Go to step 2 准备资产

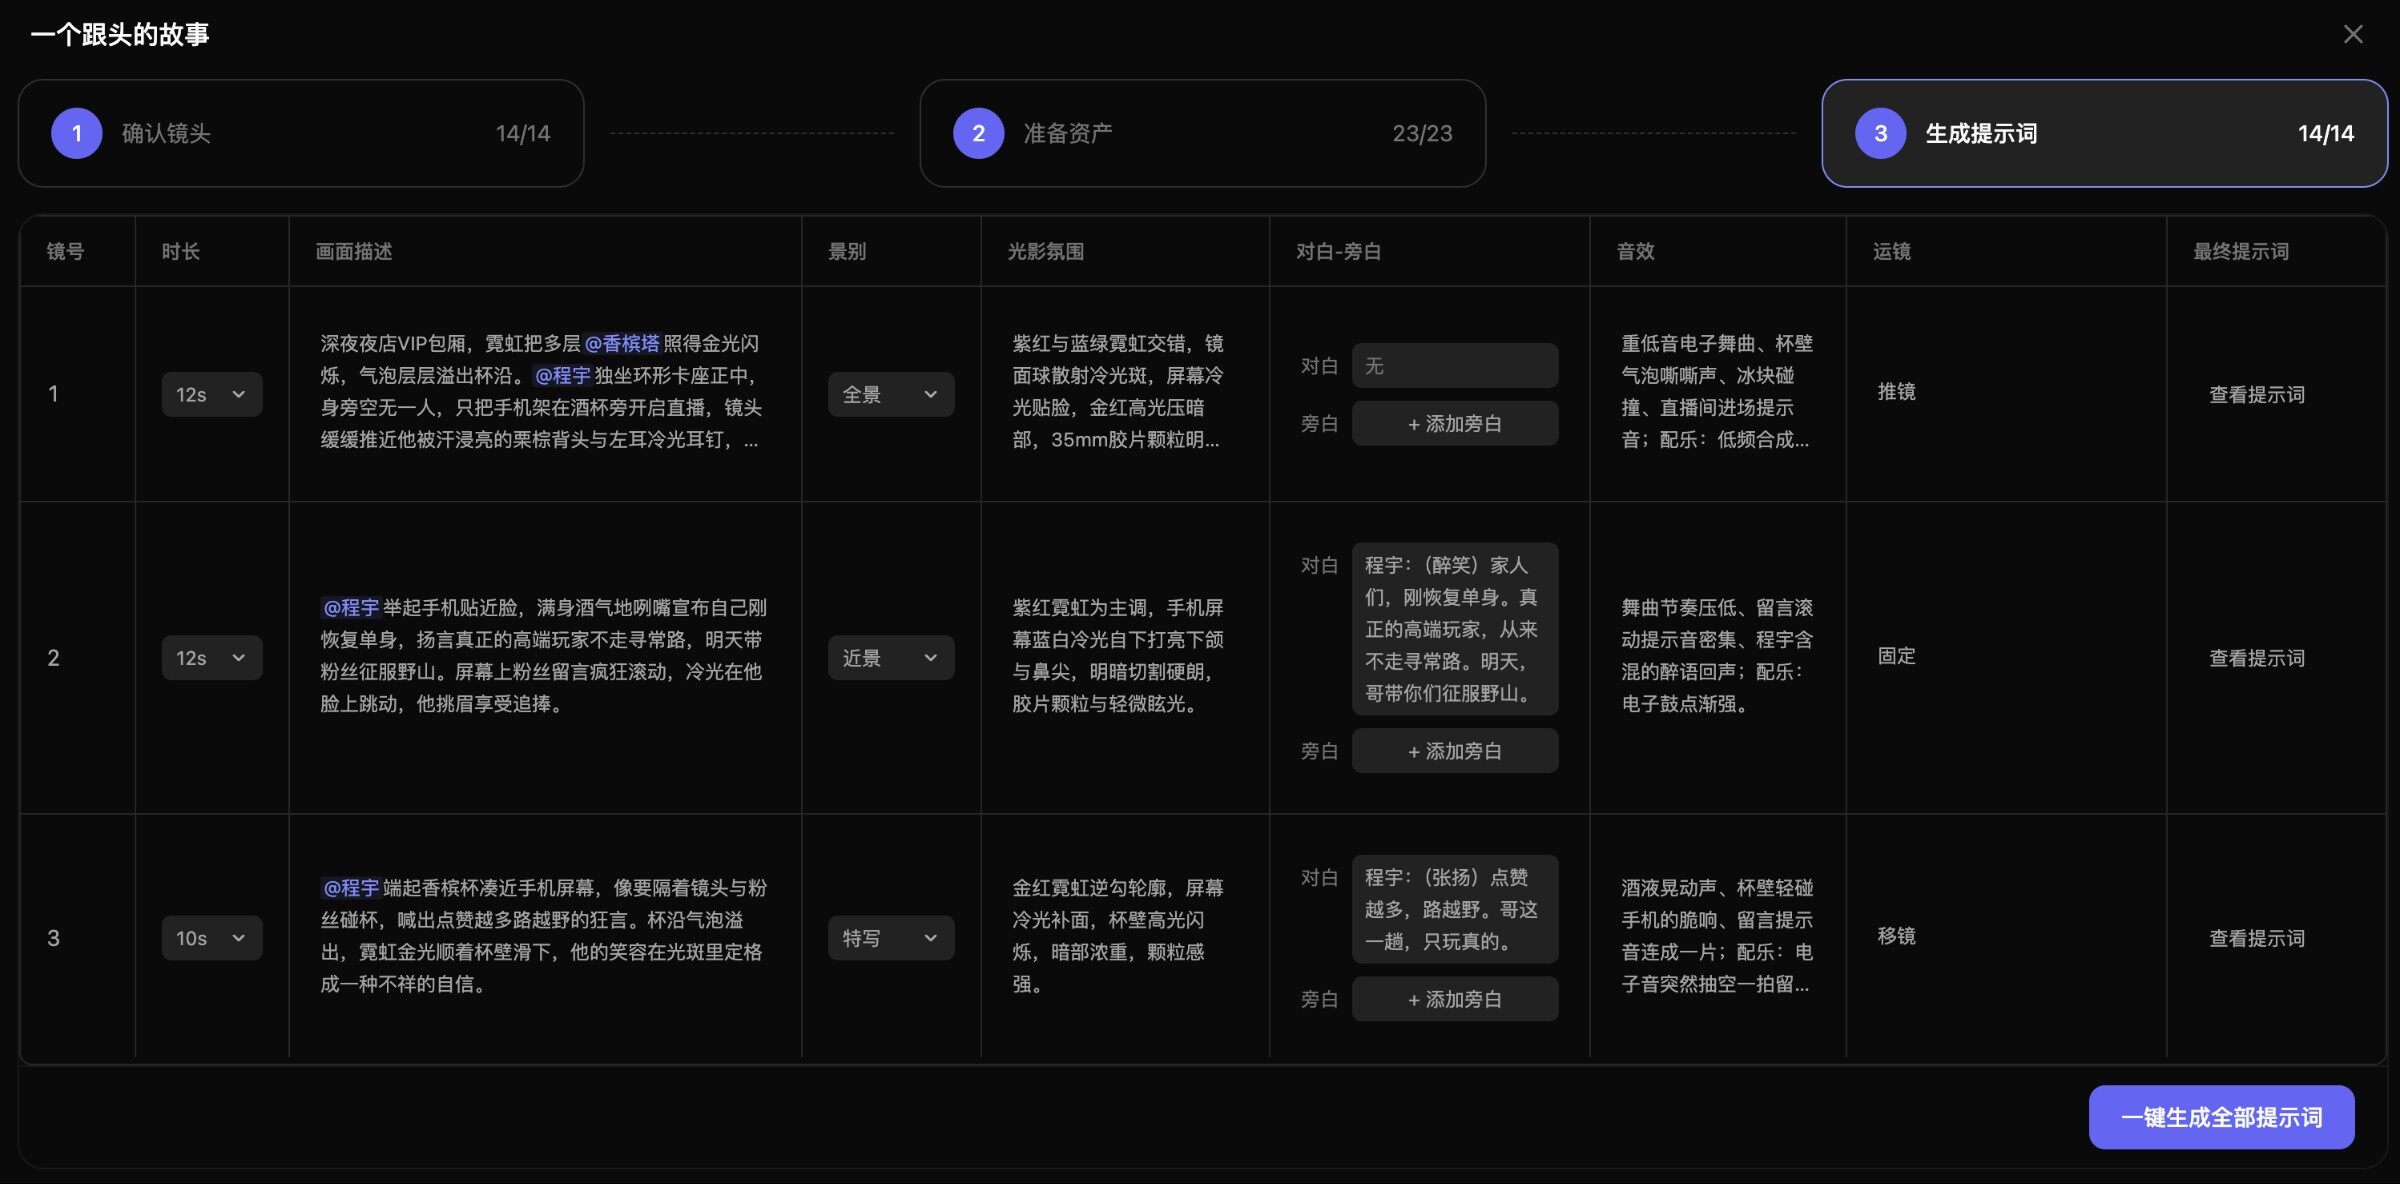(x=1202, y=133)
